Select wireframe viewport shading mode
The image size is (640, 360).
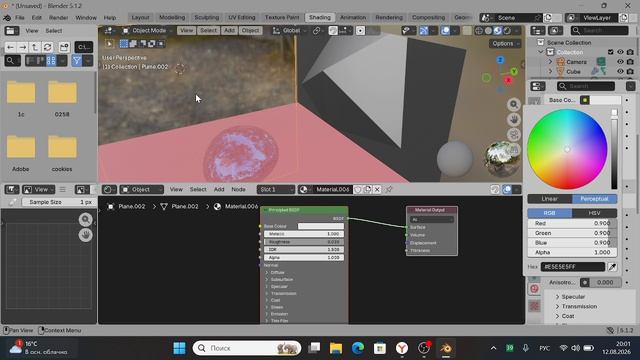click(x=479, y=31)
